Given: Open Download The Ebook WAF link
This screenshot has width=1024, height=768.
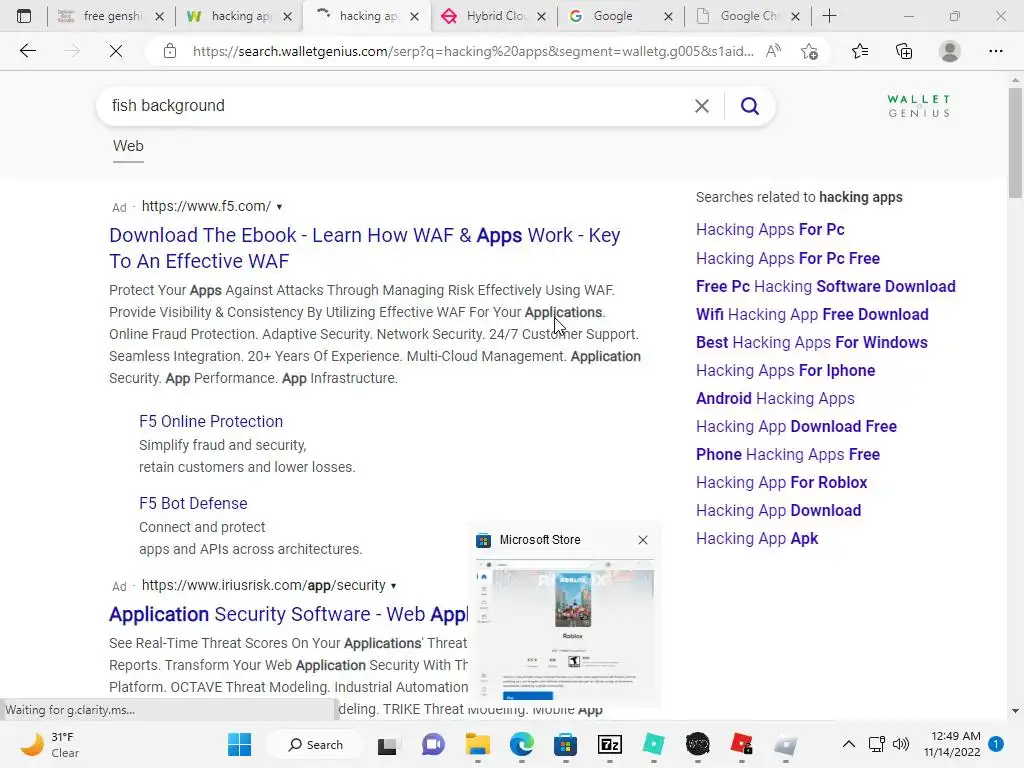Looking at the screenshot, I should (x=364, y=248).
